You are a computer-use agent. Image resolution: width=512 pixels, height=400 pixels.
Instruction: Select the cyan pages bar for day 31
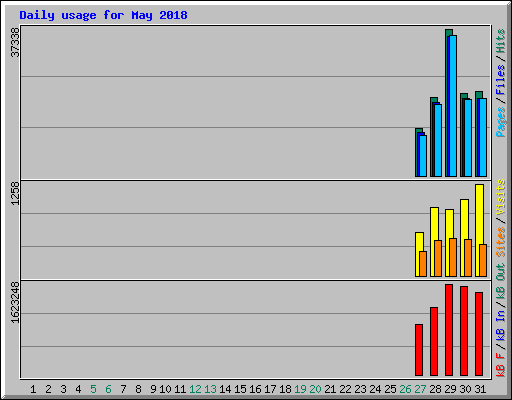pyautogui.click(x=483, y=137)
